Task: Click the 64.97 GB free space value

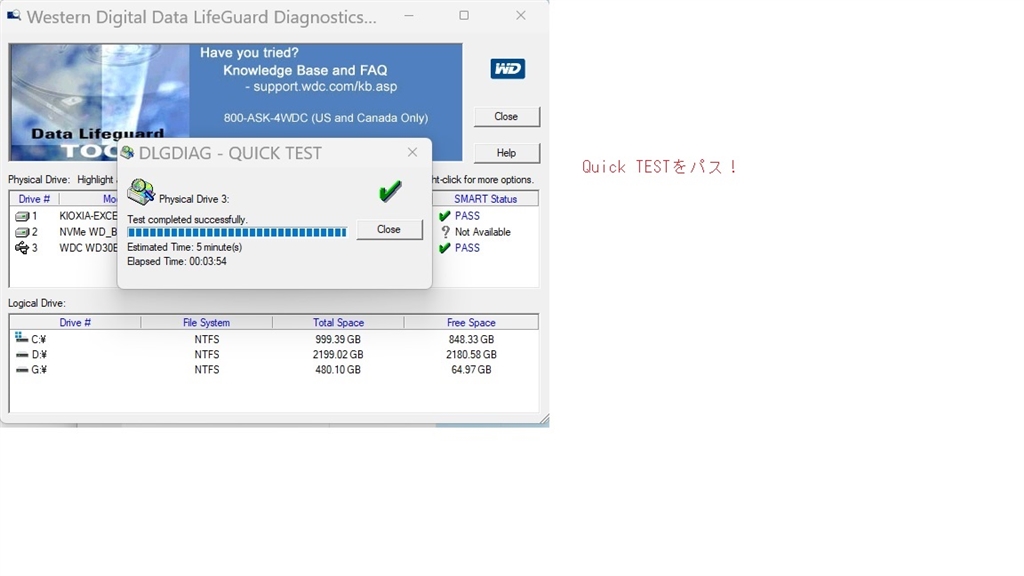Action: point(471,370)
